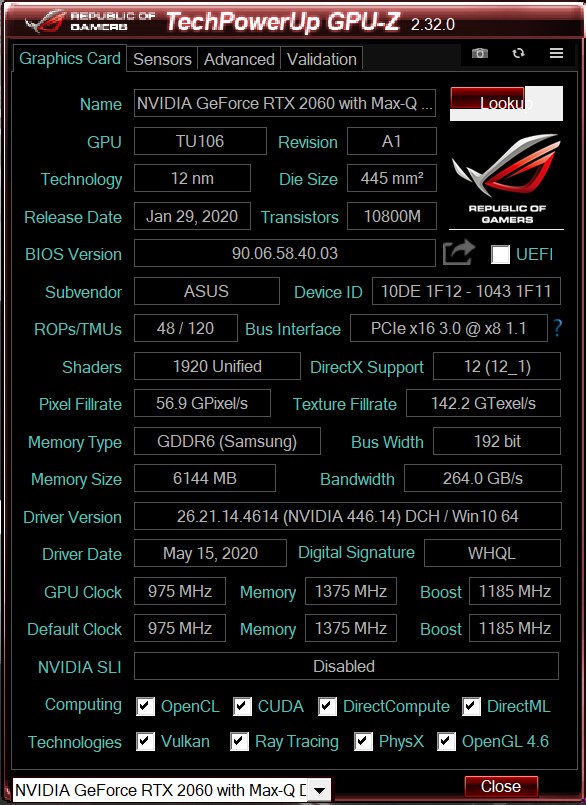This screenshot has width=586, height=805.
Task: Click the BIOS Version field
Action: [x=285, y=253]
